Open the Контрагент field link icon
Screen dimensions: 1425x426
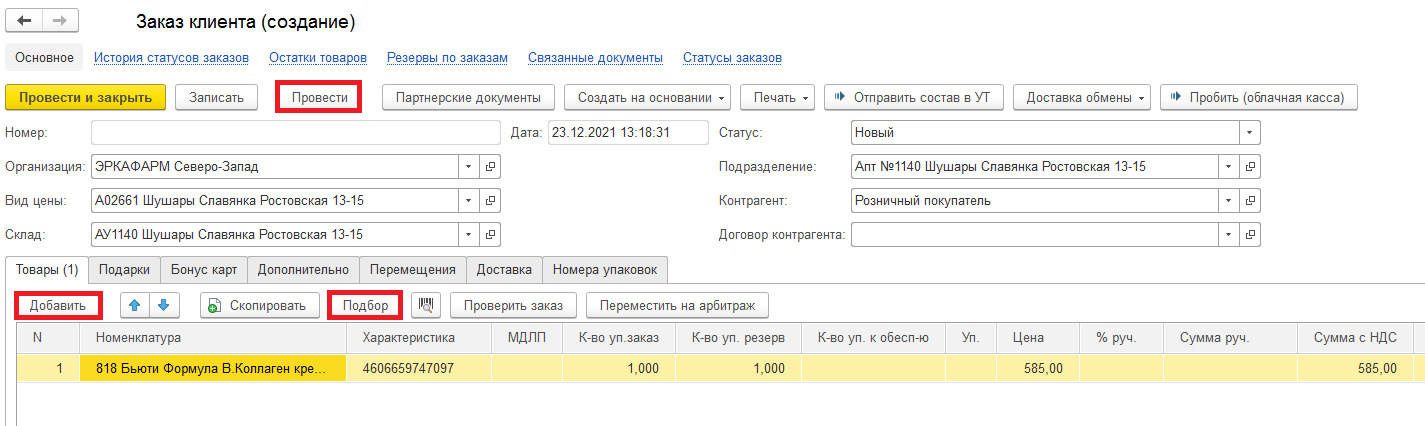point(1250,201)
